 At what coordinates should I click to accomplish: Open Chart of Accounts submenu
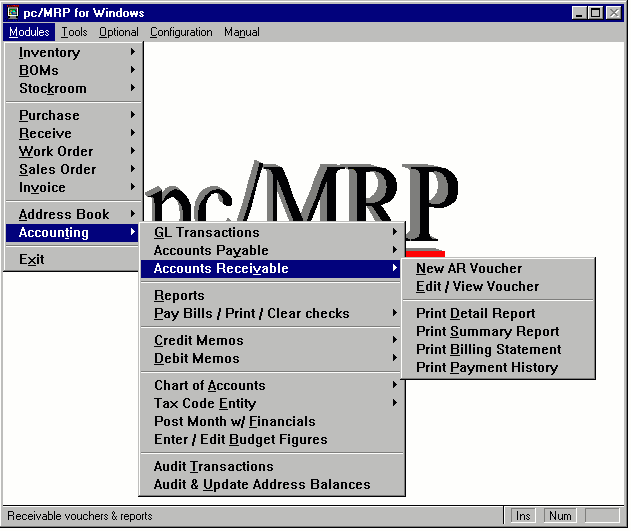tap(272, 385)
